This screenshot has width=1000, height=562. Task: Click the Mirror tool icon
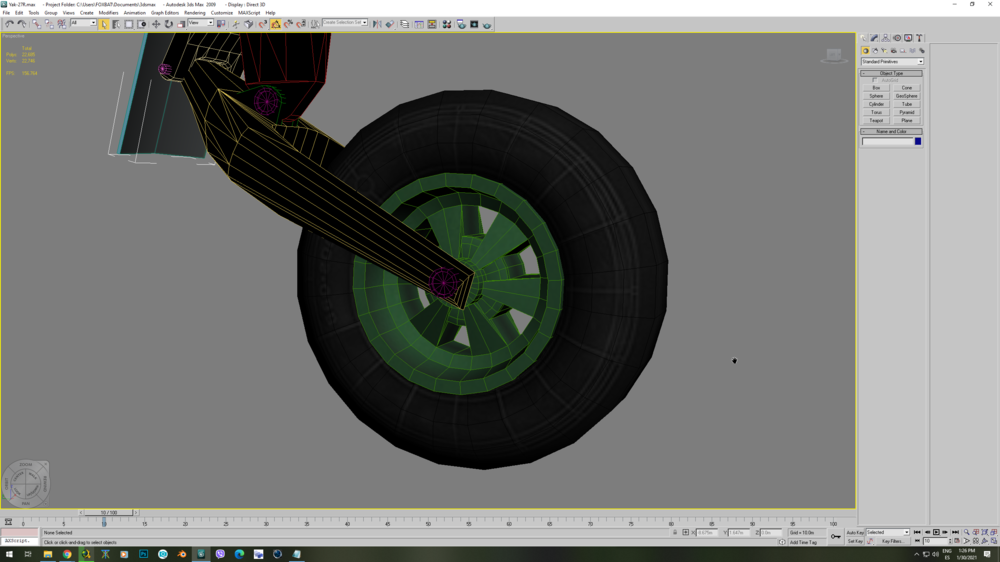377,24
